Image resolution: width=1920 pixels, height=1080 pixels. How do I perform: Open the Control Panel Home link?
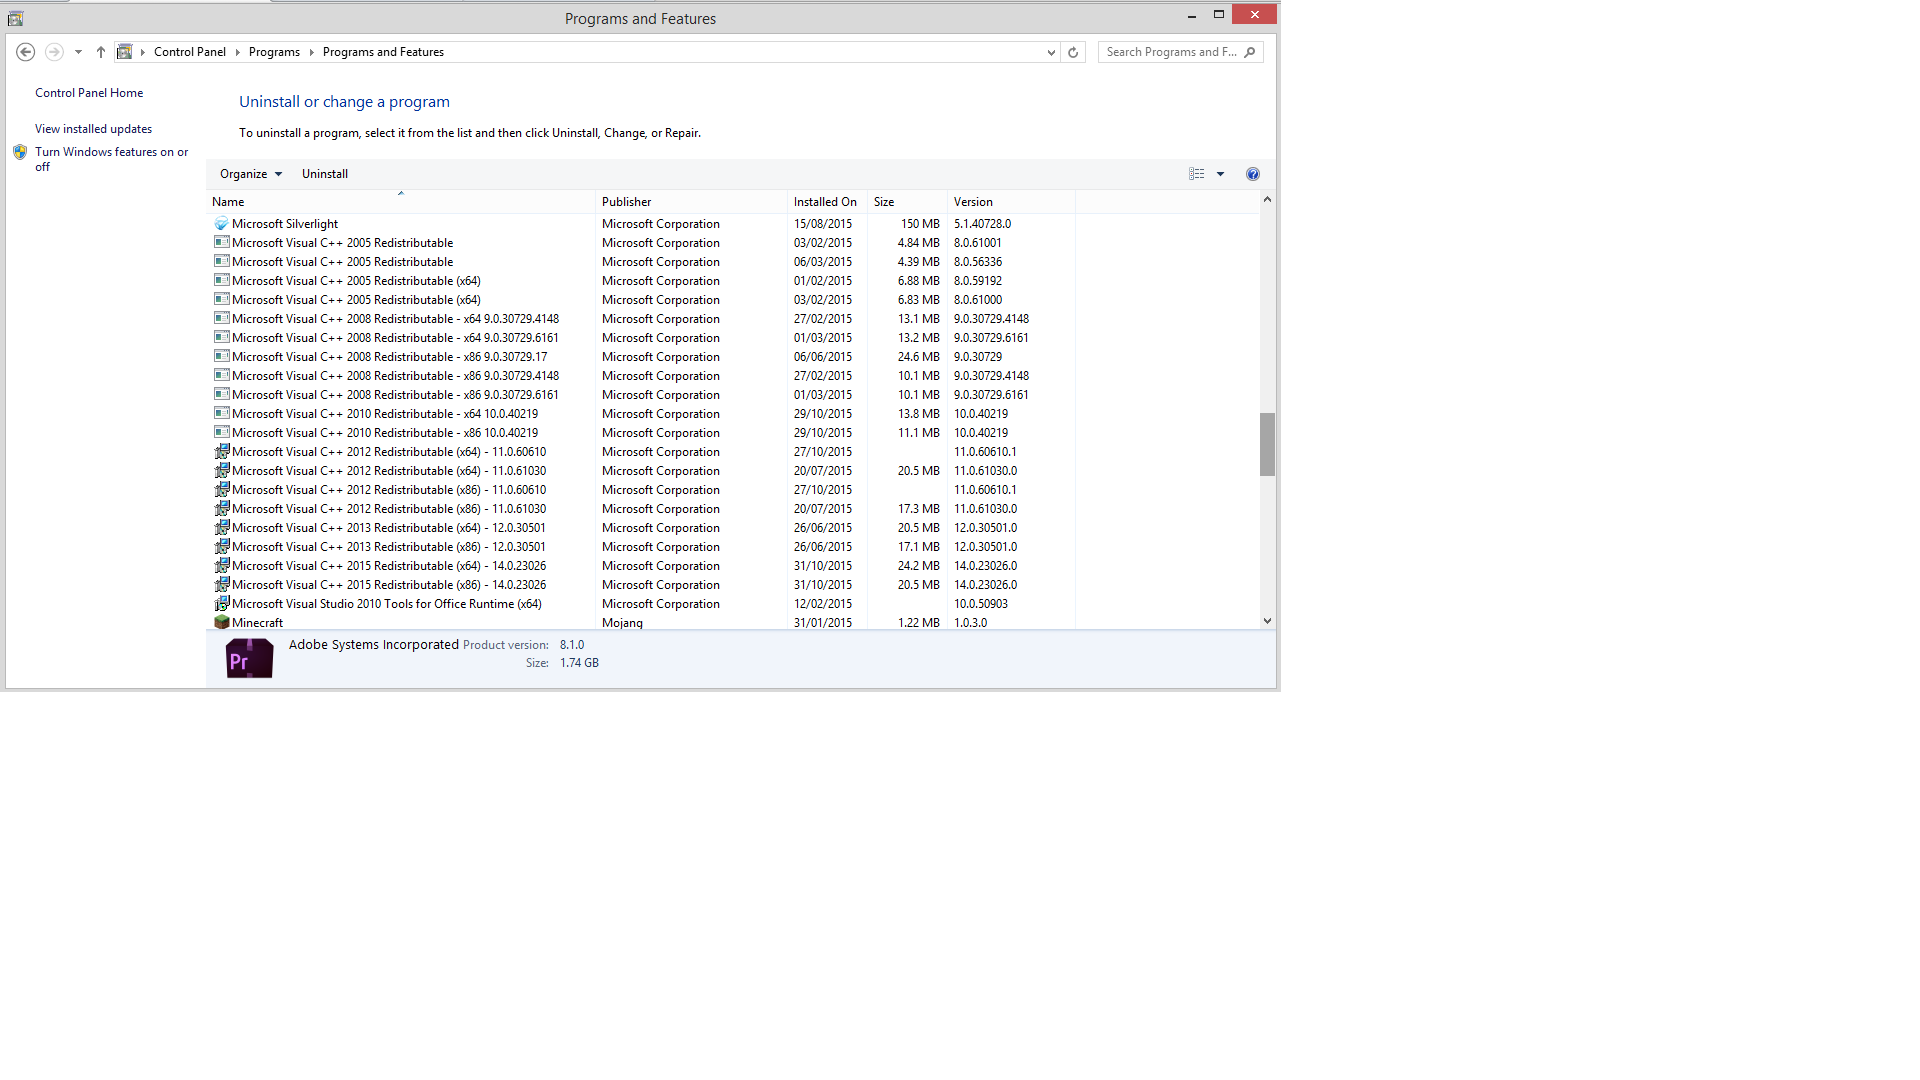click(89, 93)
